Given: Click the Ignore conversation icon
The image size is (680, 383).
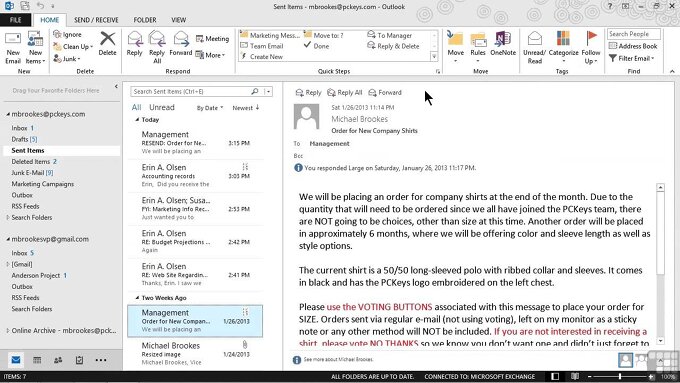Looking at the screenshot, I should 57,34.
